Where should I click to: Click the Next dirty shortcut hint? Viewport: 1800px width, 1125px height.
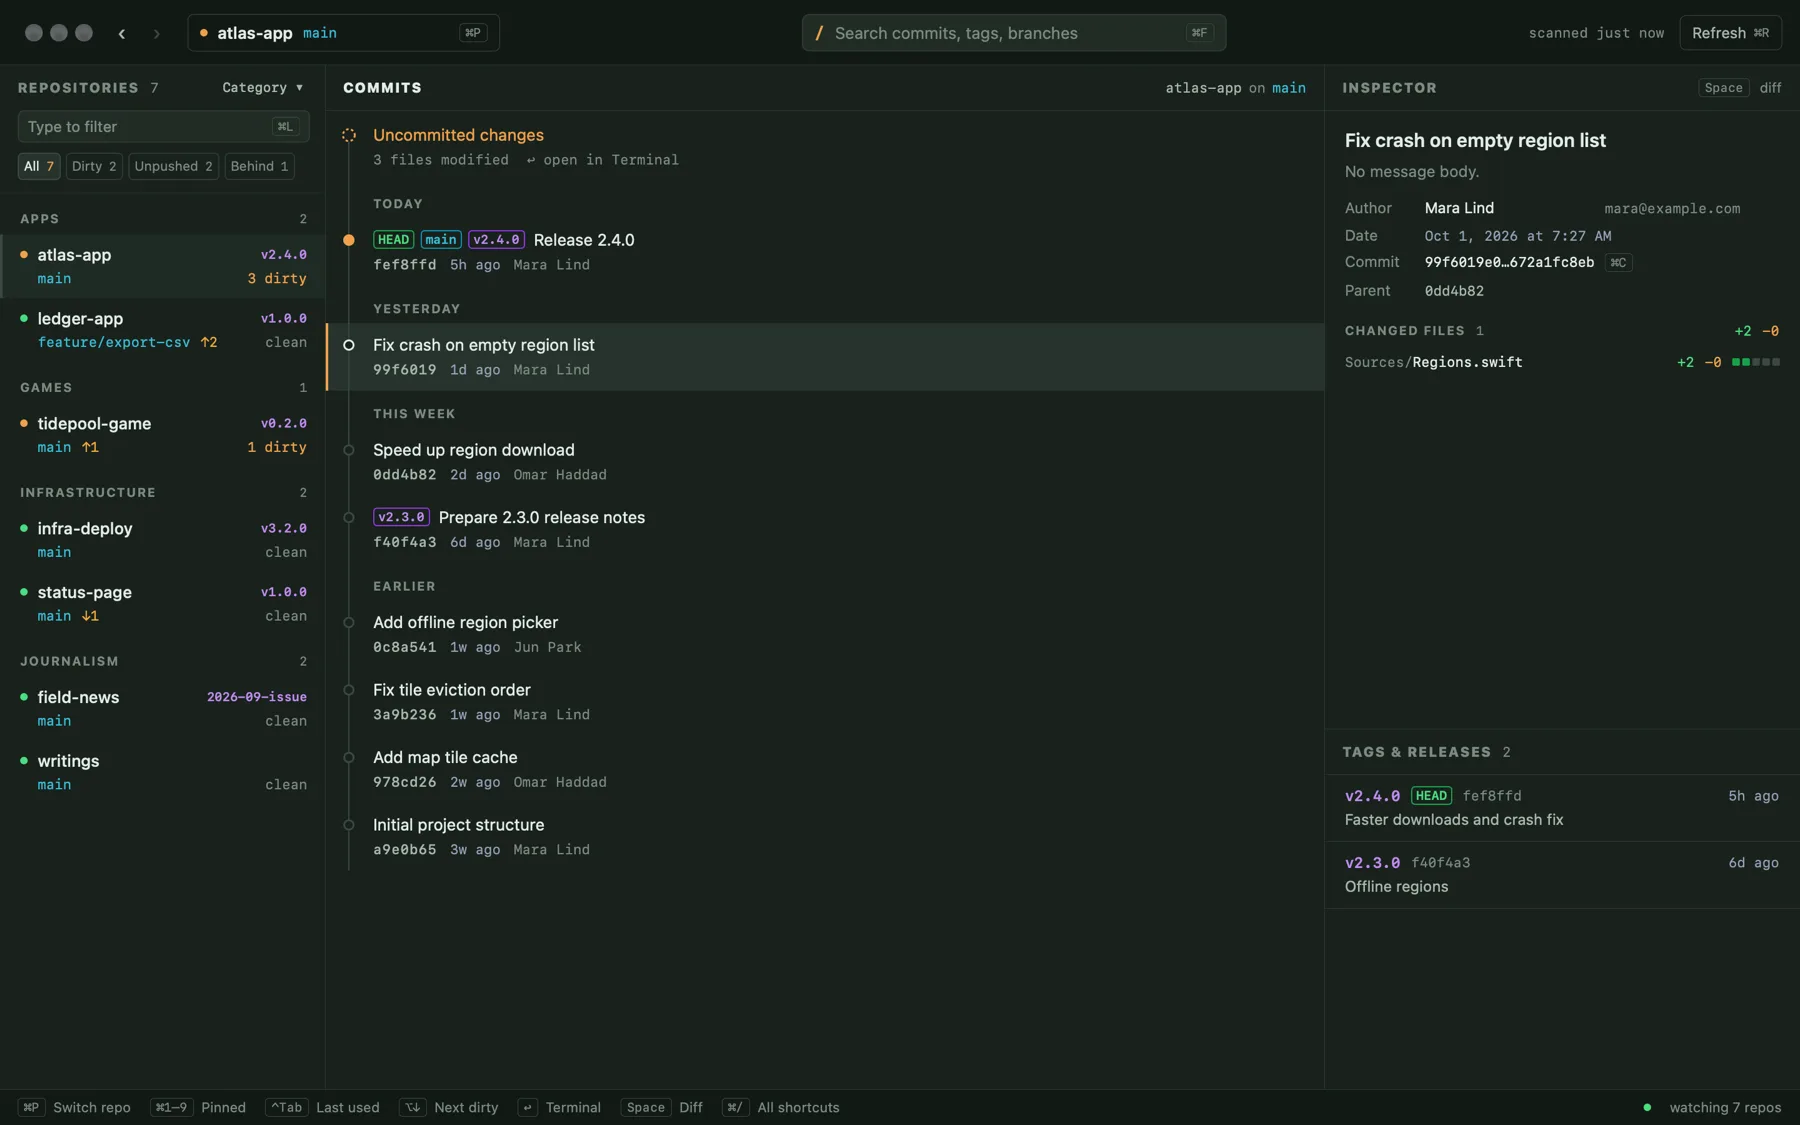coord(449,1107)
